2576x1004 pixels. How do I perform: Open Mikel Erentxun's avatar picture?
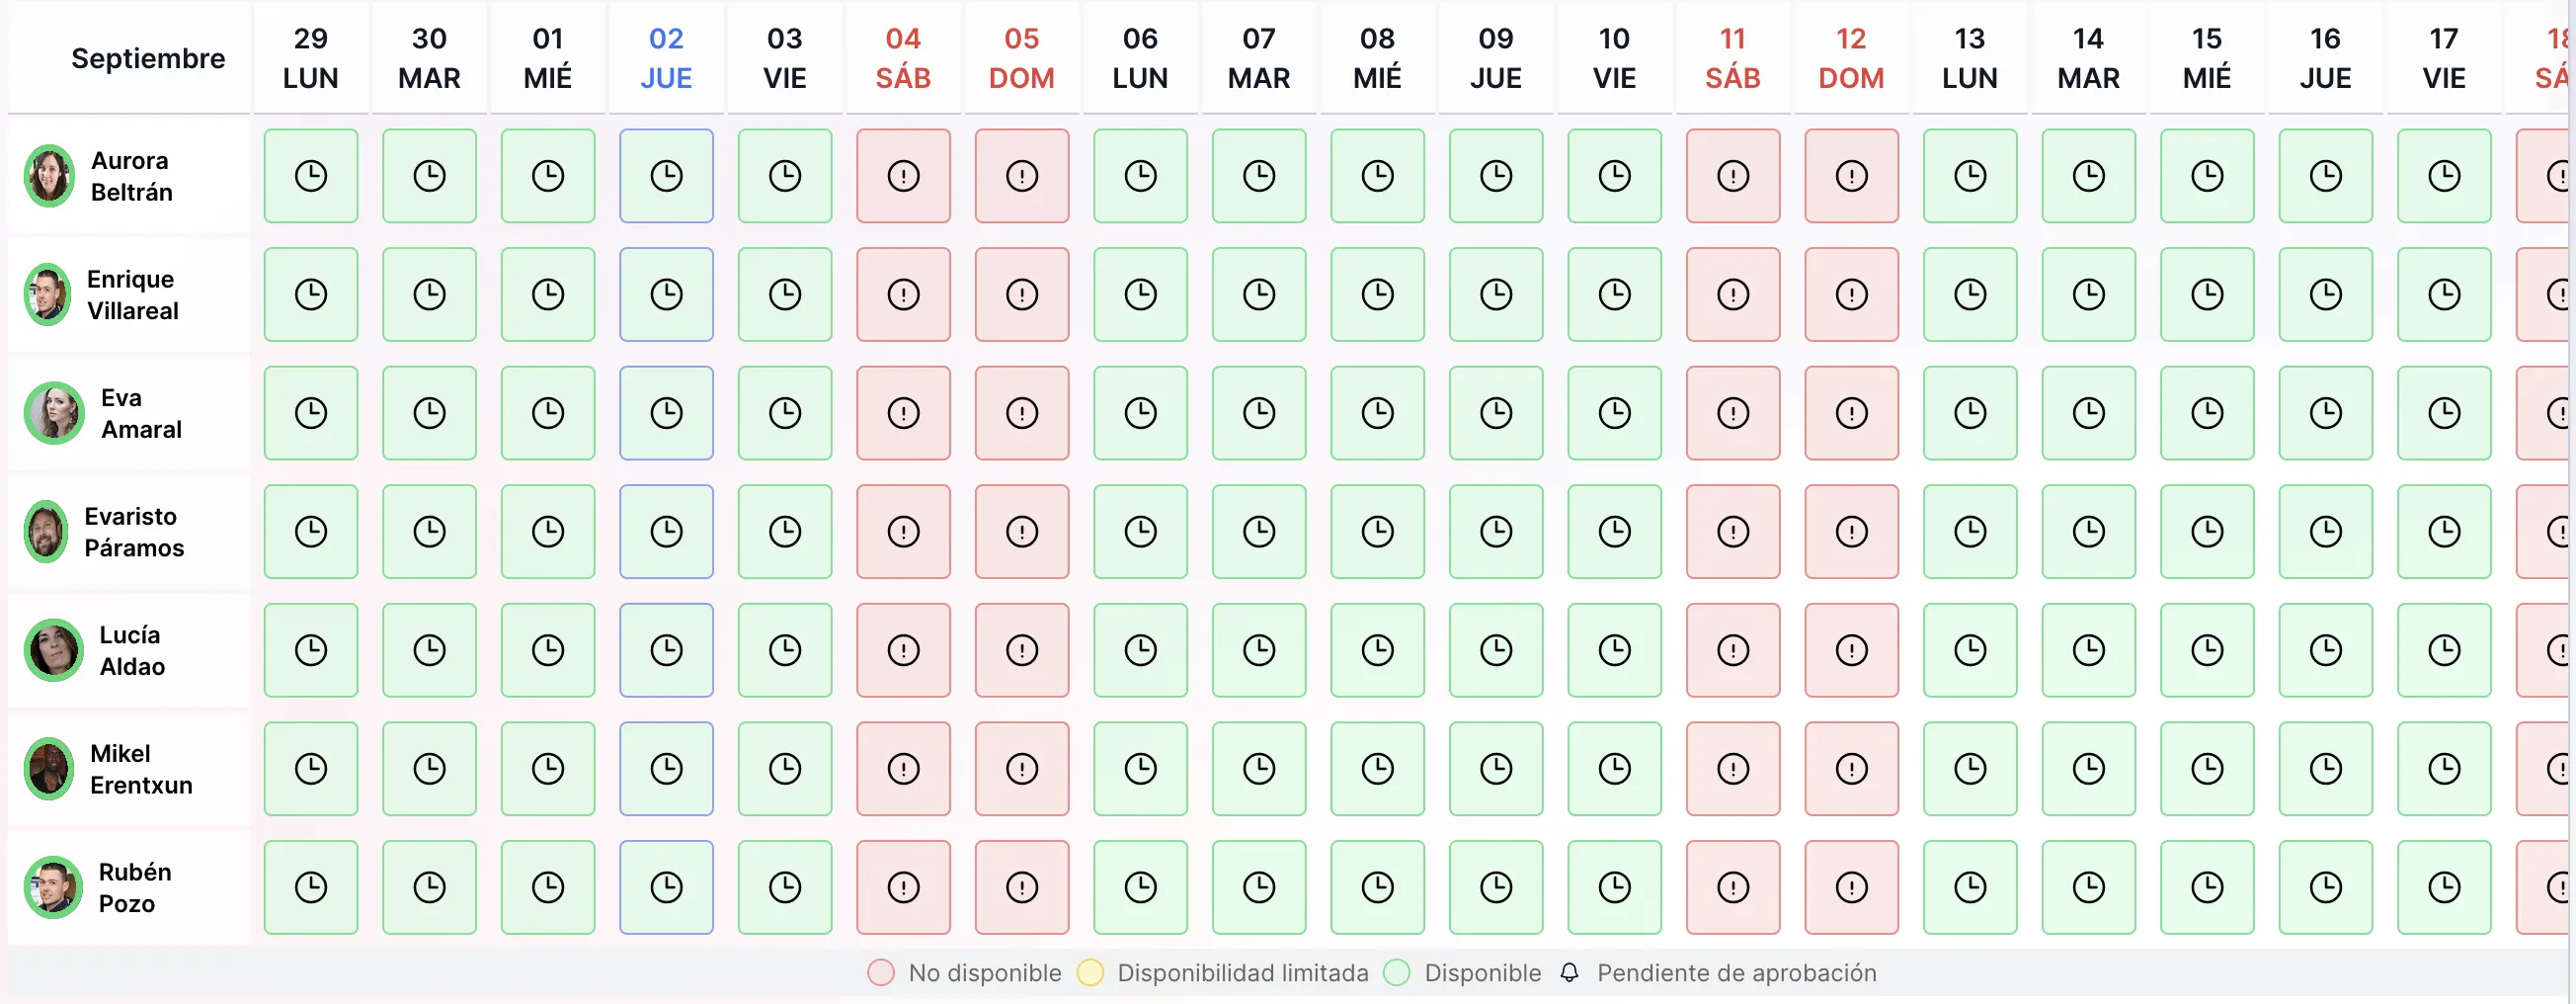[49, 769]
